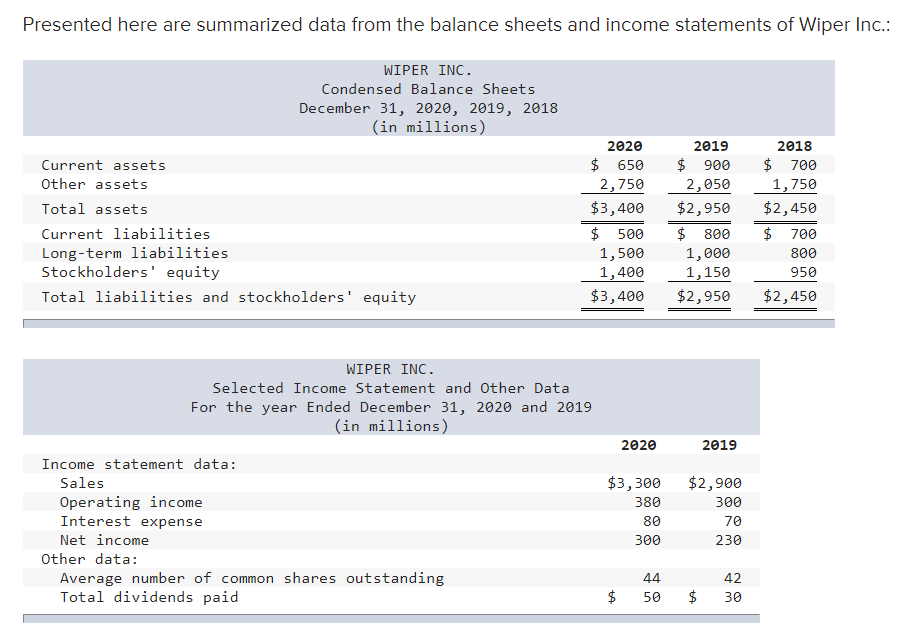Click the 2019 dividends paid value 30
The height and width of the screenshot is (637, 924).
click(x=733, y=597)
